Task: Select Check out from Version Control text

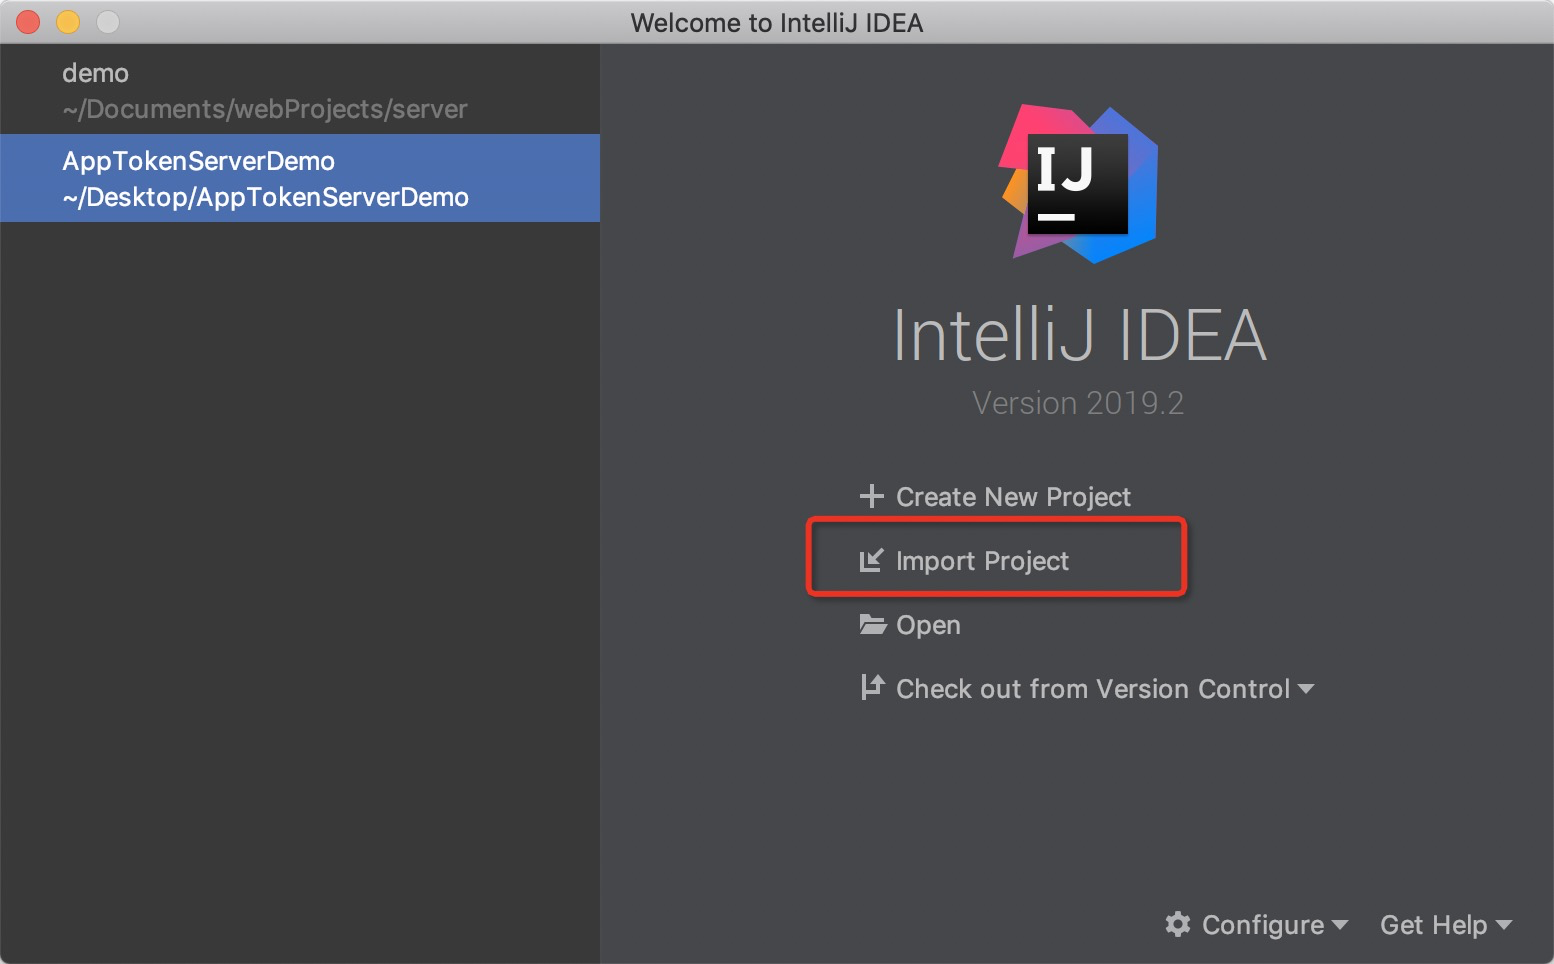Action: (x=1093, y=689)
